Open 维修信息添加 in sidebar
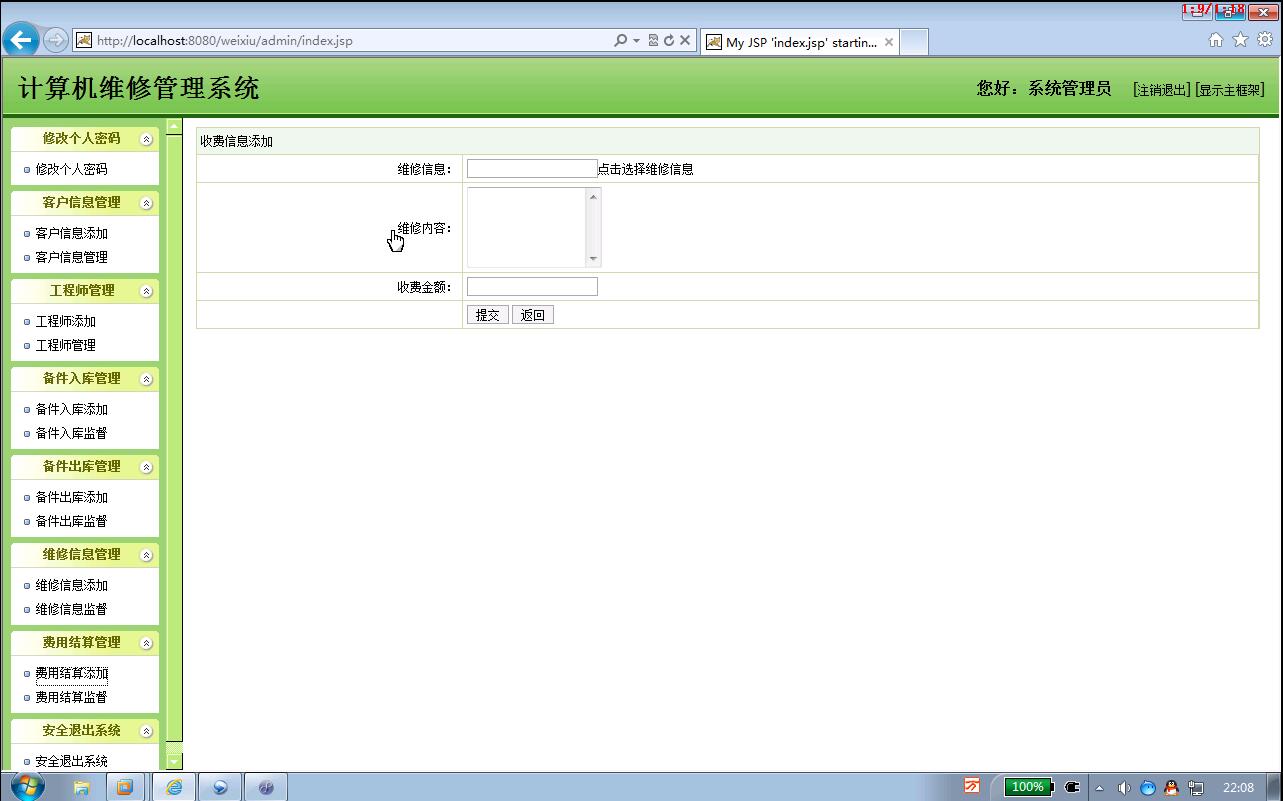This screenshot has height=801, width=1283. pyautogui.click(x=71, y=585)
